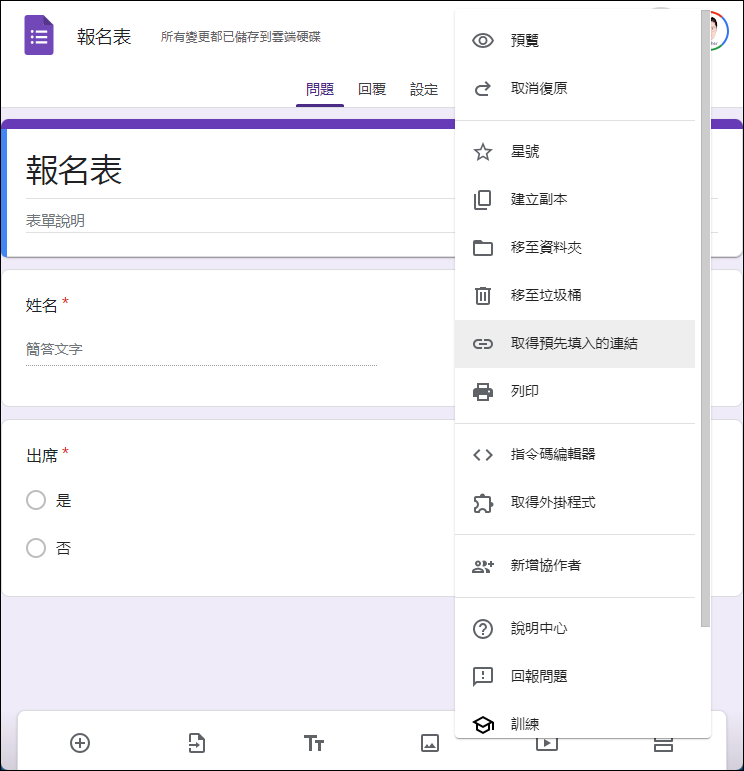744x771 pixels.
Task: Click the import questions icon in bottom toolbar
Action: (197, 743)
